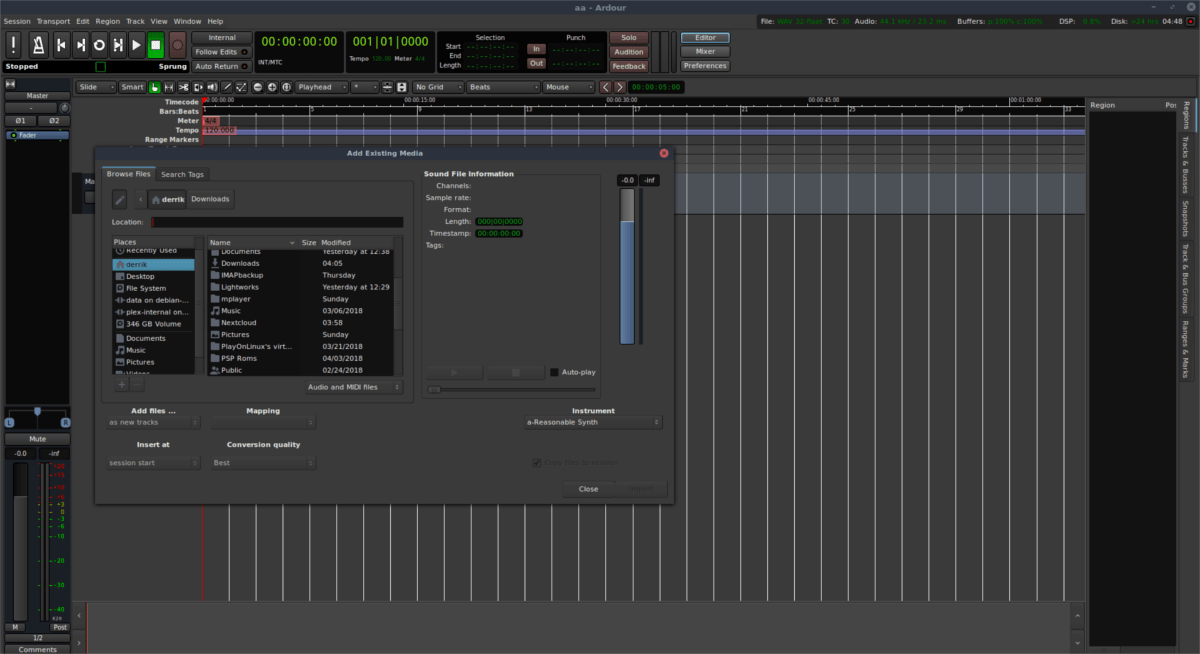Select the Cut tool scissors icon
The height and width of the screenshot is (654, 1200).
pyautogui.click(x=183, y=87)
